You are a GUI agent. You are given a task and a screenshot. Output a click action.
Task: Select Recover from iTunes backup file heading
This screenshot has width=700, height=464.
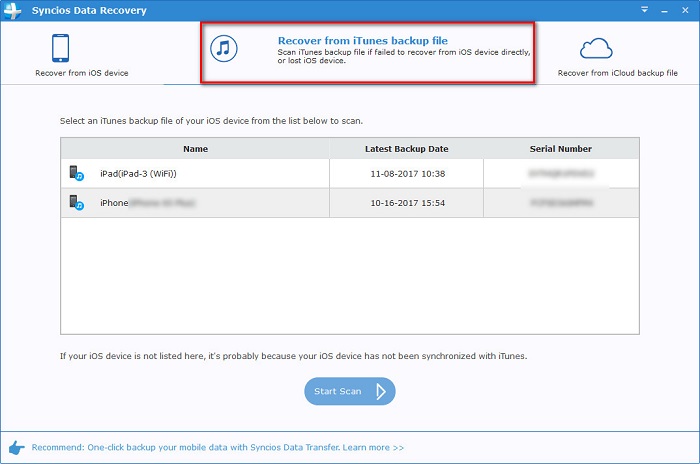point(362,41)
